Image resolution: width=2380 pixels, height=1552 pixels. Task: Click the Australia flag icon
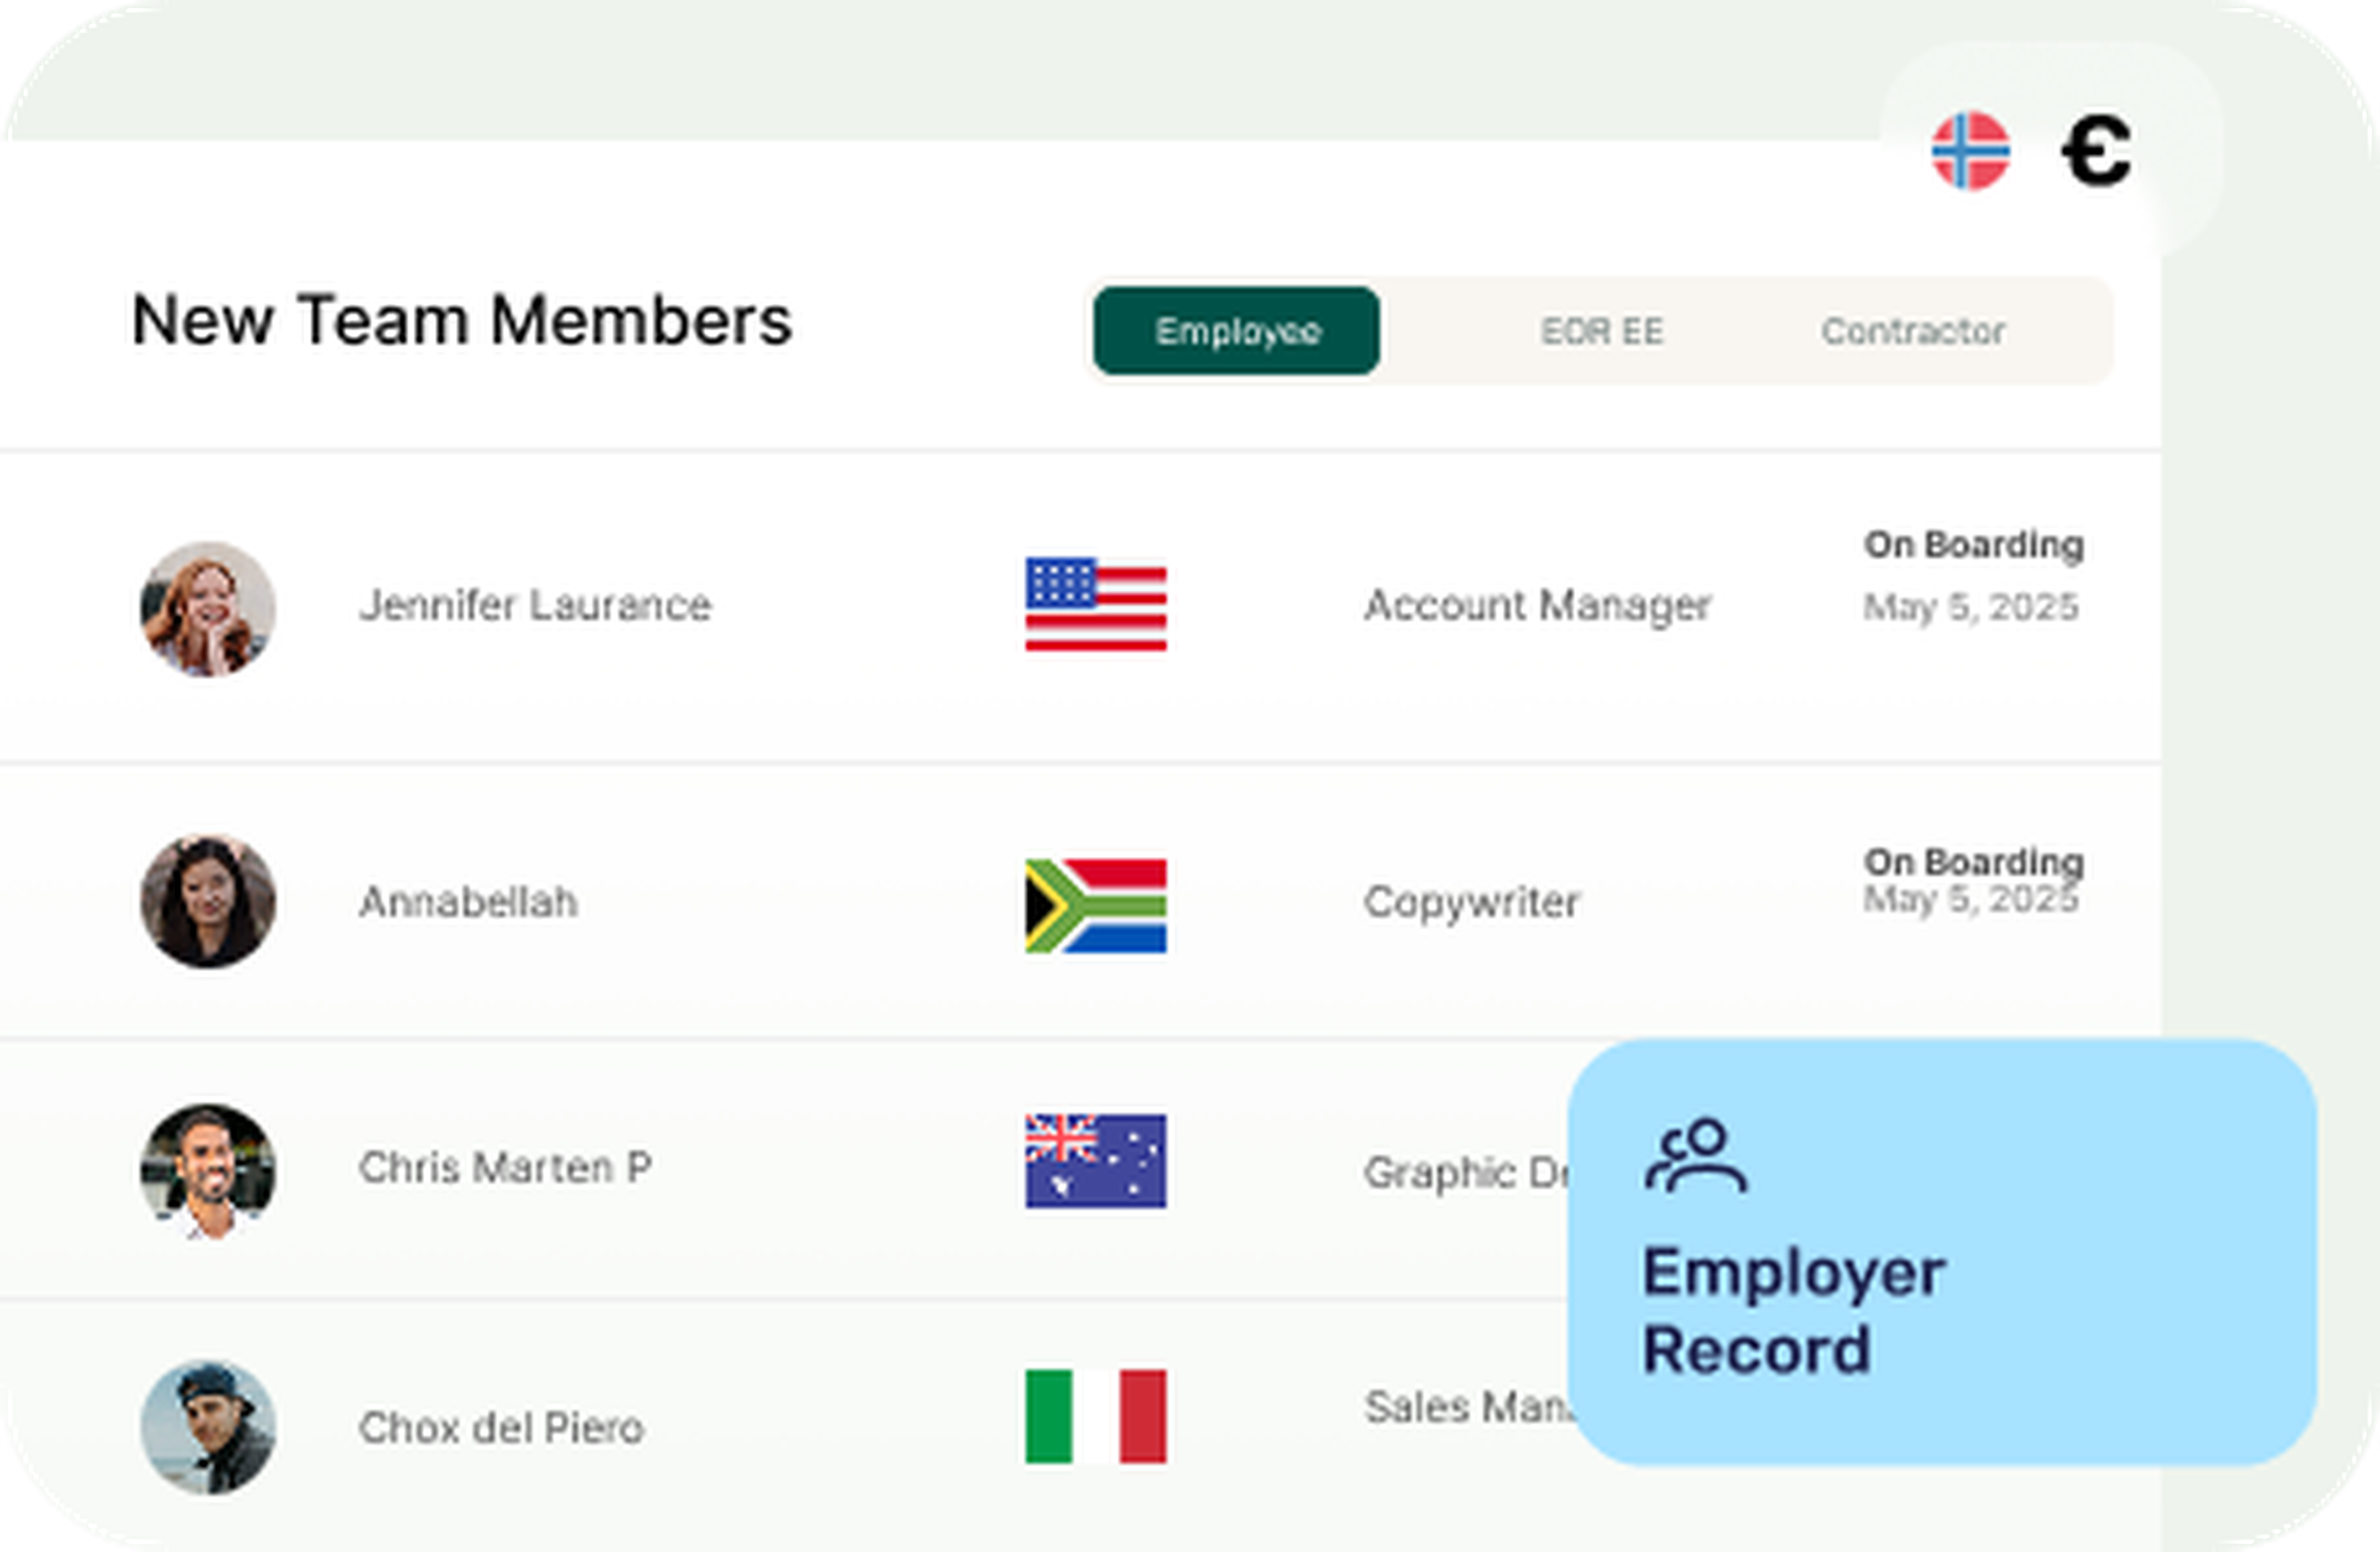click(x=1095, y=1161)
